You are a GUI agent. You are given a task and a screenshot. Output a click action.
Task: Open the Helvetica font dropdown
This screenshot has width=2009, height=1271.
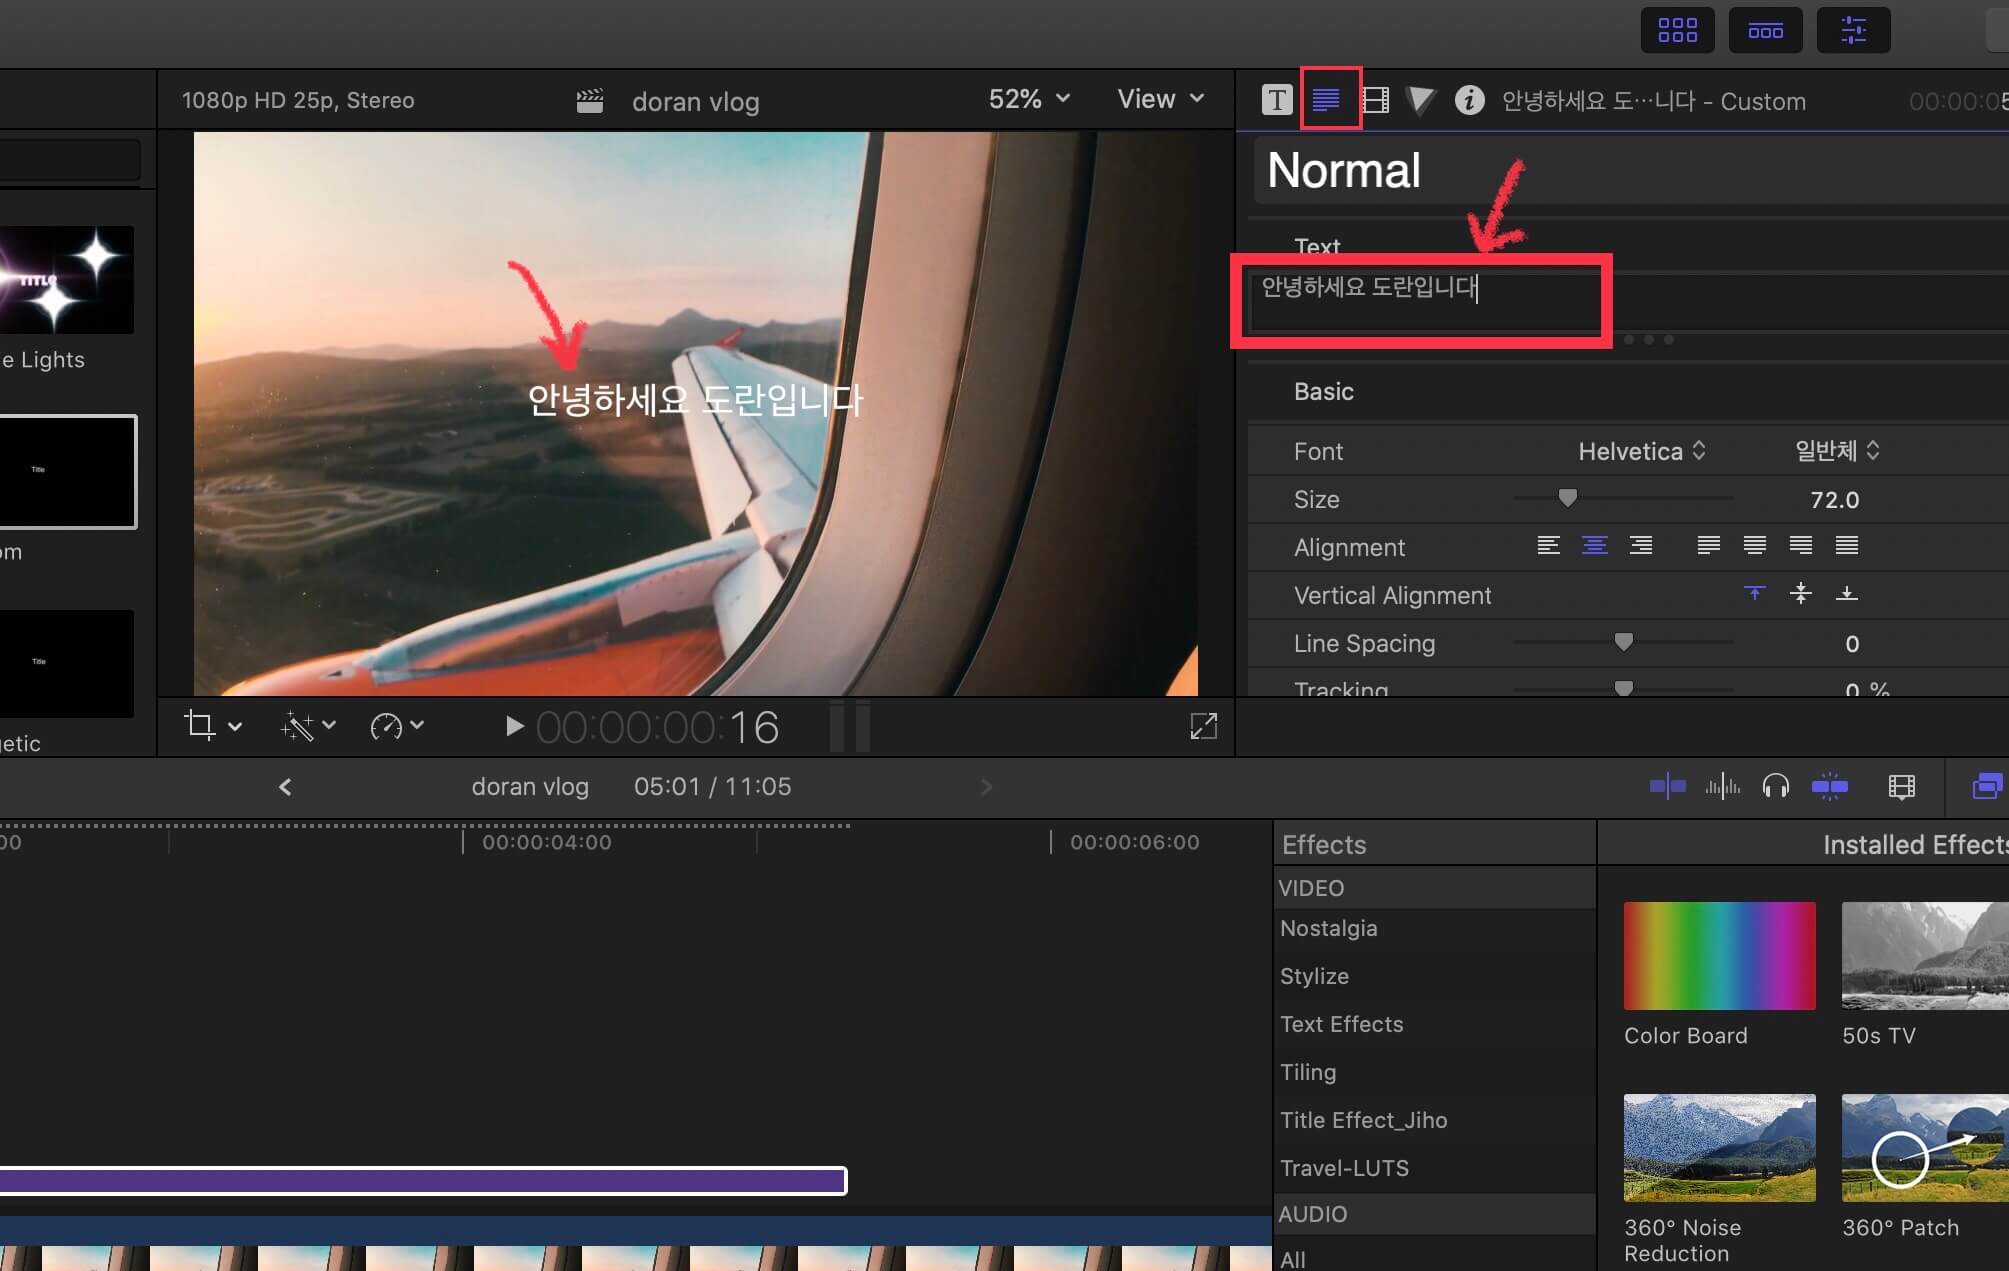(1641, 451)
